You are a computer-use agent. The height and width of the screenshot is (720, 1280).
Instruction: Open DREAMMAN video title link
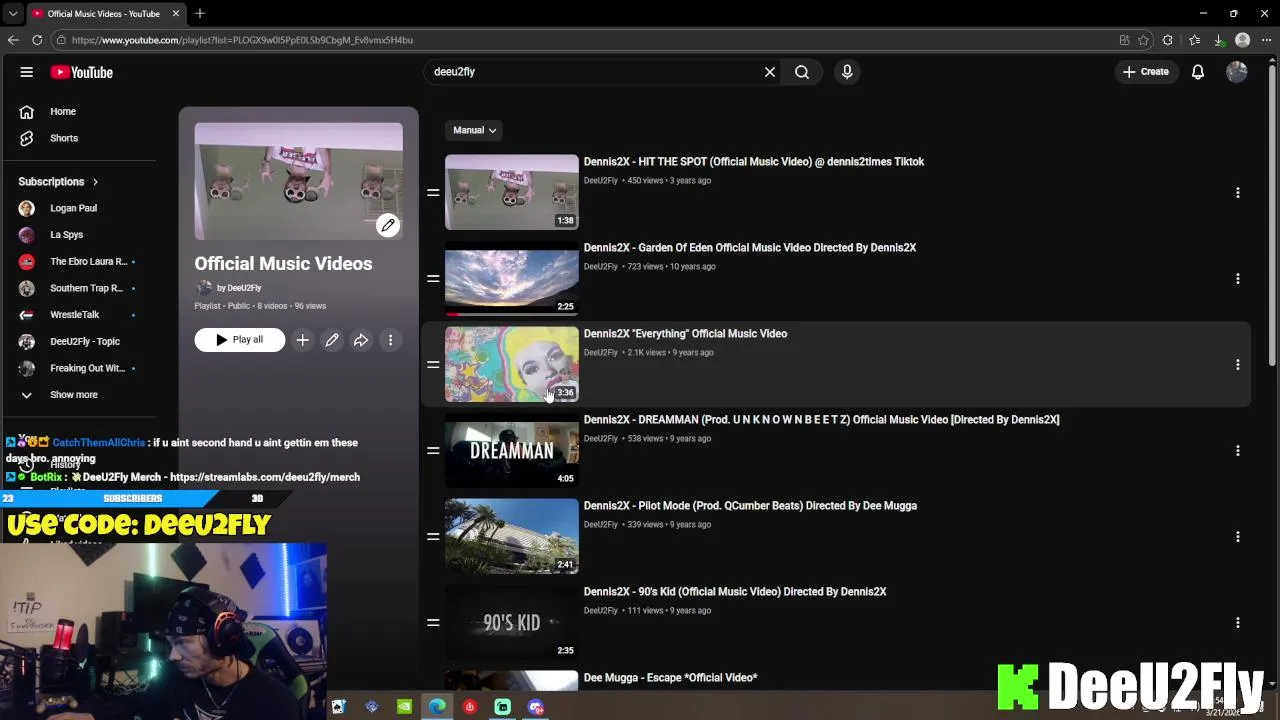[822, 420]
